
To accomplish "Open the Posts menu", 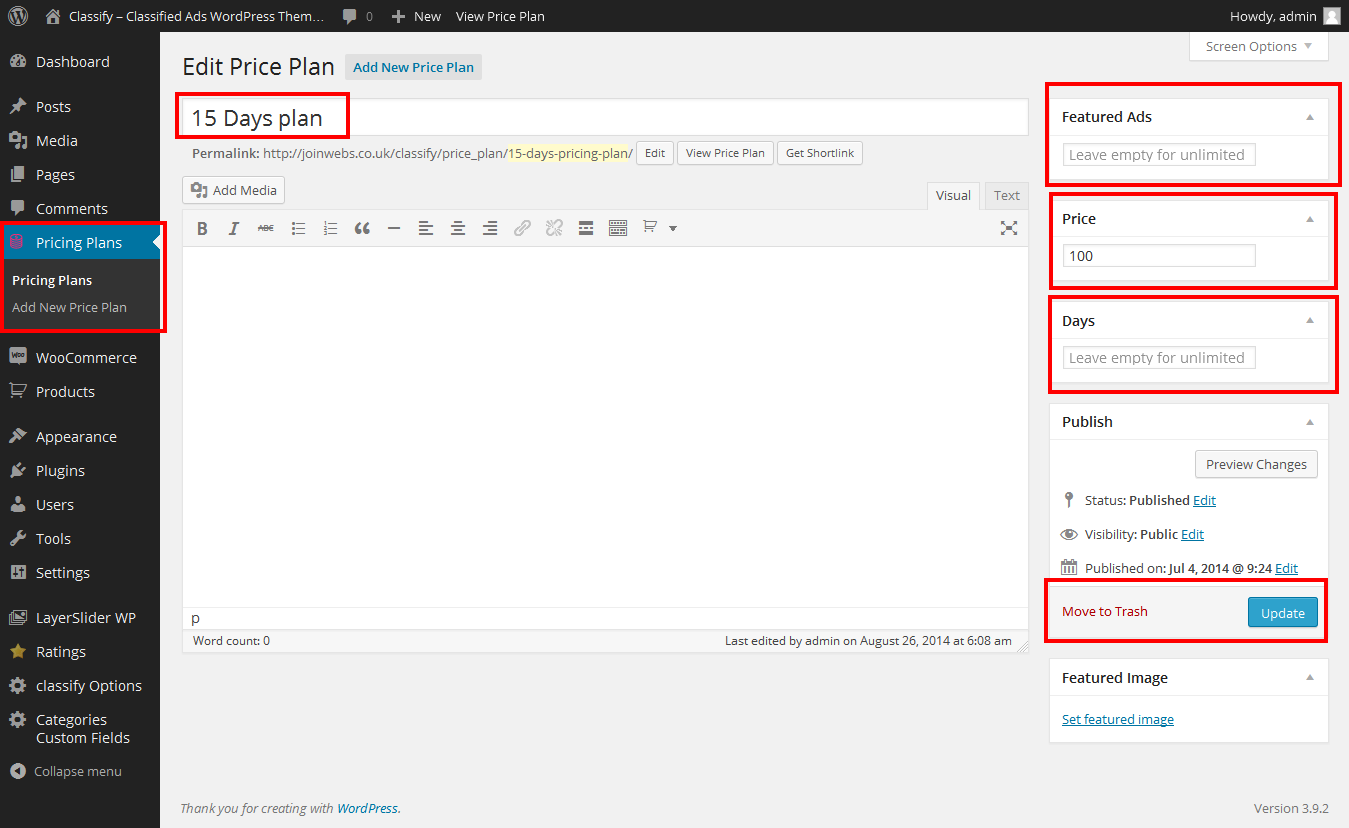I will coord(80,107).
